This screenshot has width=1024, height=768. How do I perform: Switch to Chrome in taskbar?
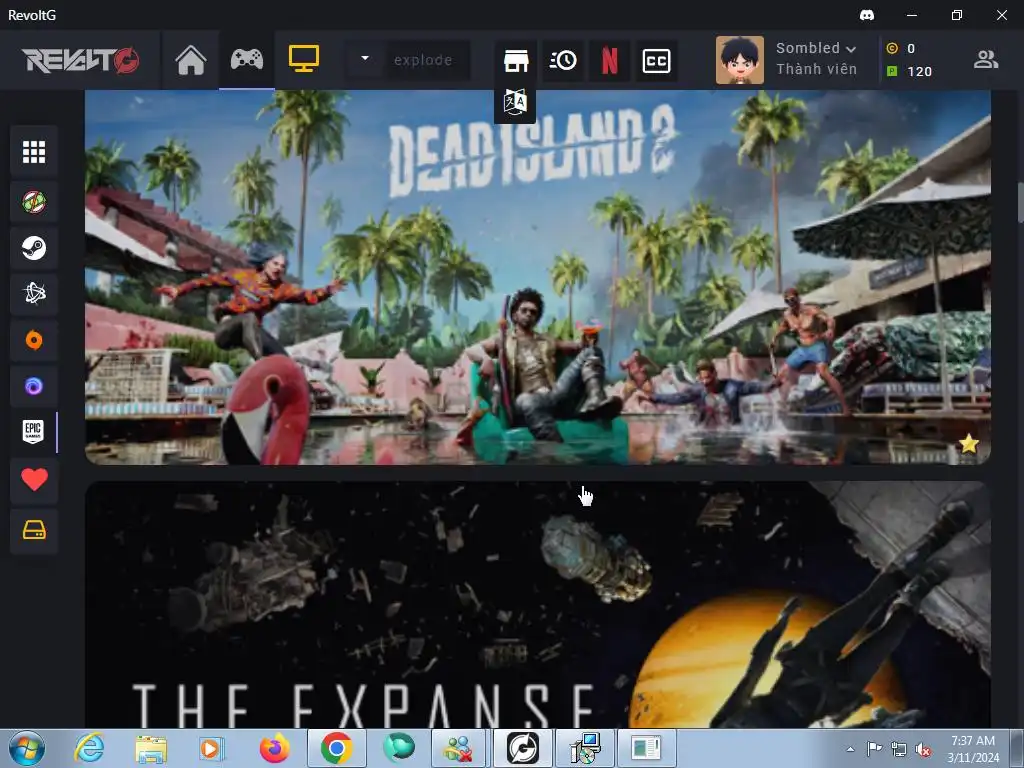point(336,748)
